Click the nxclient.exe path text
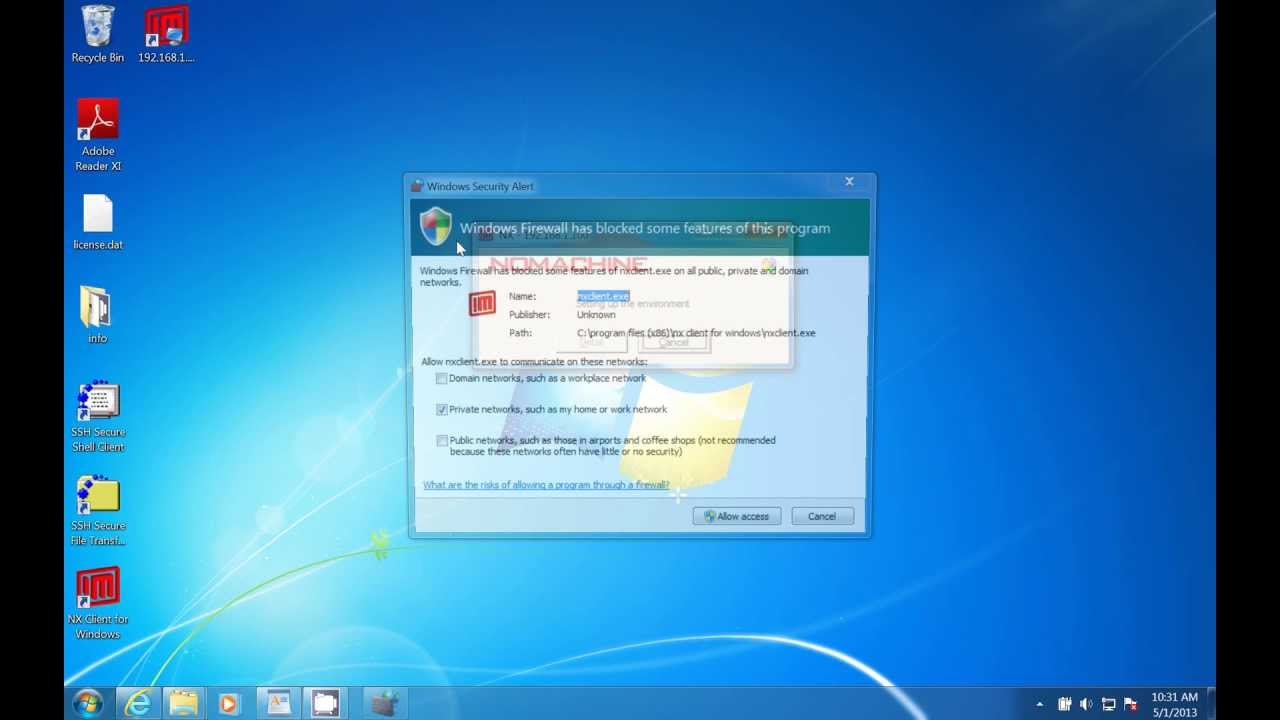The height and width of the screenshot is (720, 1280). click(x=696, y=333)
